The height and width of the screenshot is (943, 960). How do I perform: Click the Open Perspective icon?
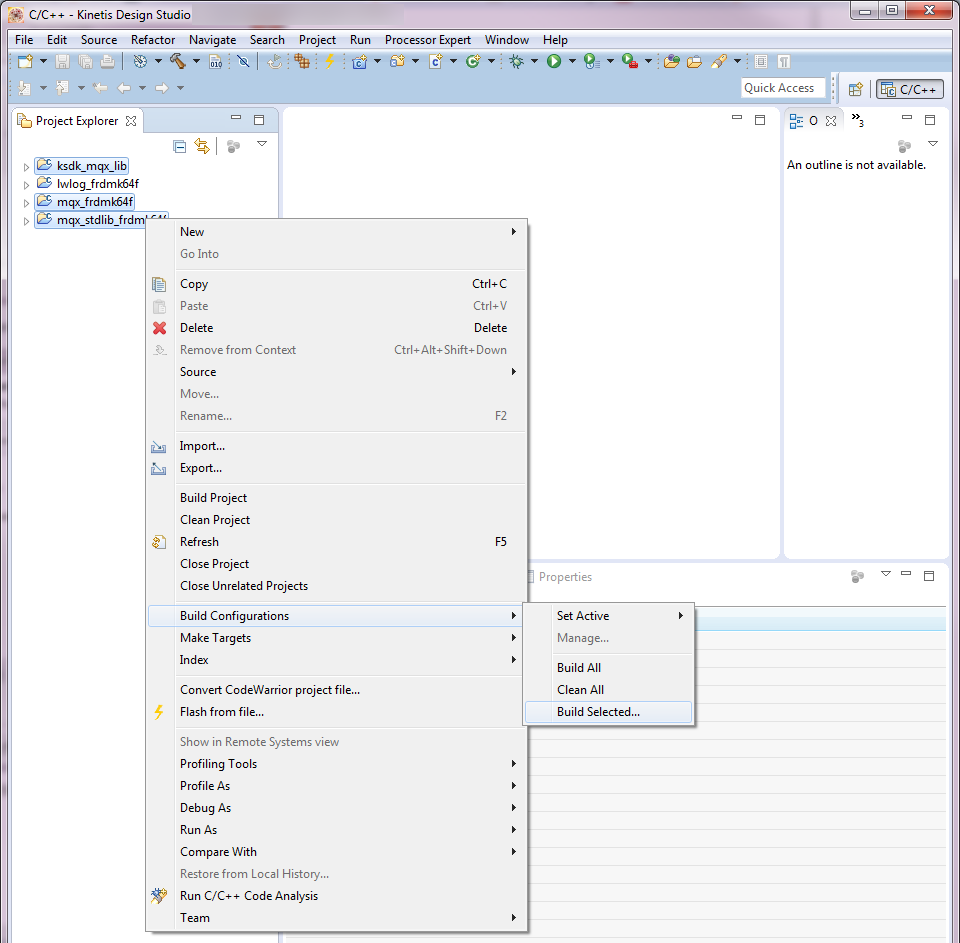[x=855, y=89]
